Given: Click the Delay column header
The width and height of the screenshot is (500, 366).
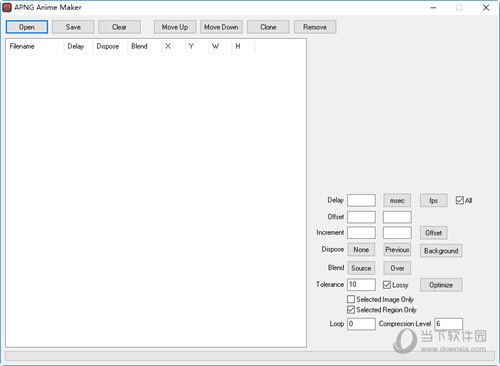Looking at the screenshot, I should point(78,46).
